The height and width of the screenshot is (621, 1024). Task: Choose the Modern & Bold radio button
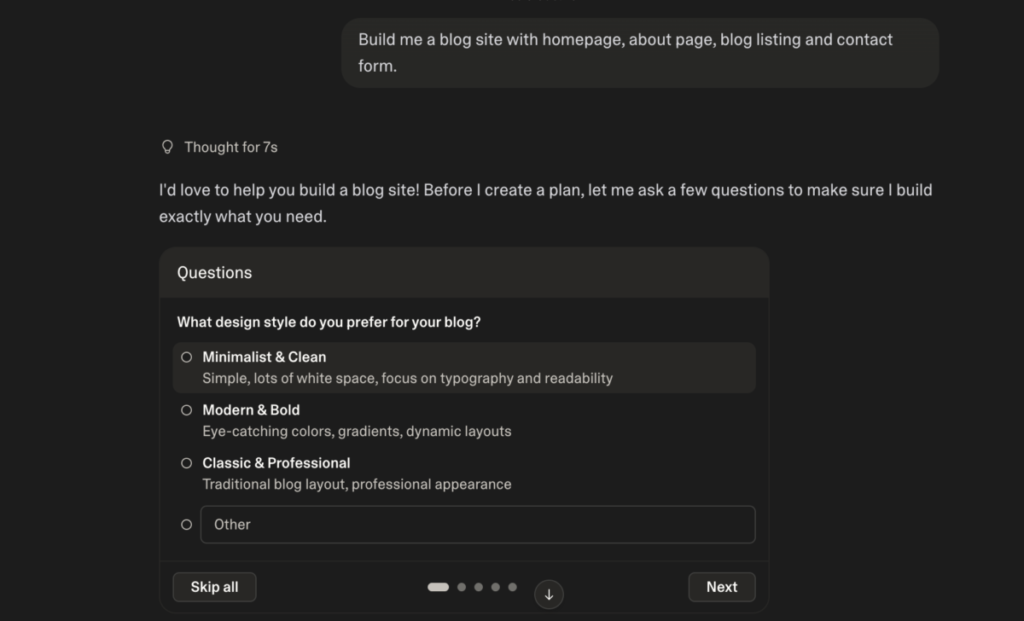pyautogui.click(x=186, y=410)
